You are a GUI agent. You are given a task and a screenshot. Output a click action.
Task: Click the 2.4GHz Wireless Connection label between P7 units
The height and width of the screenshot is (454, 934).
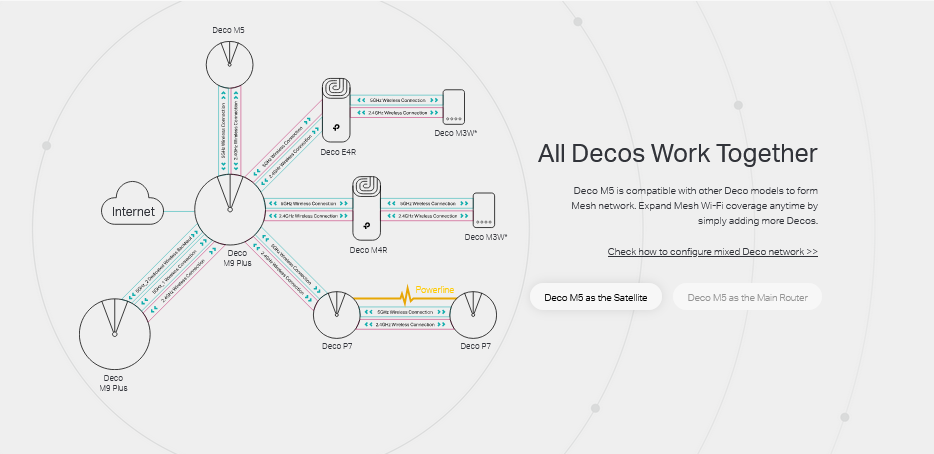[x=405, y=324]
